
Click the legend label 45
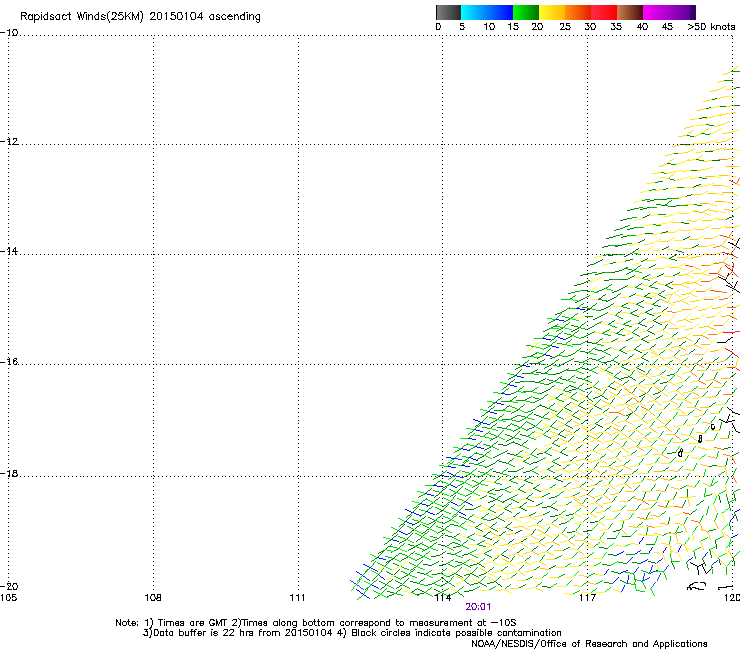(x=667, y=27)
